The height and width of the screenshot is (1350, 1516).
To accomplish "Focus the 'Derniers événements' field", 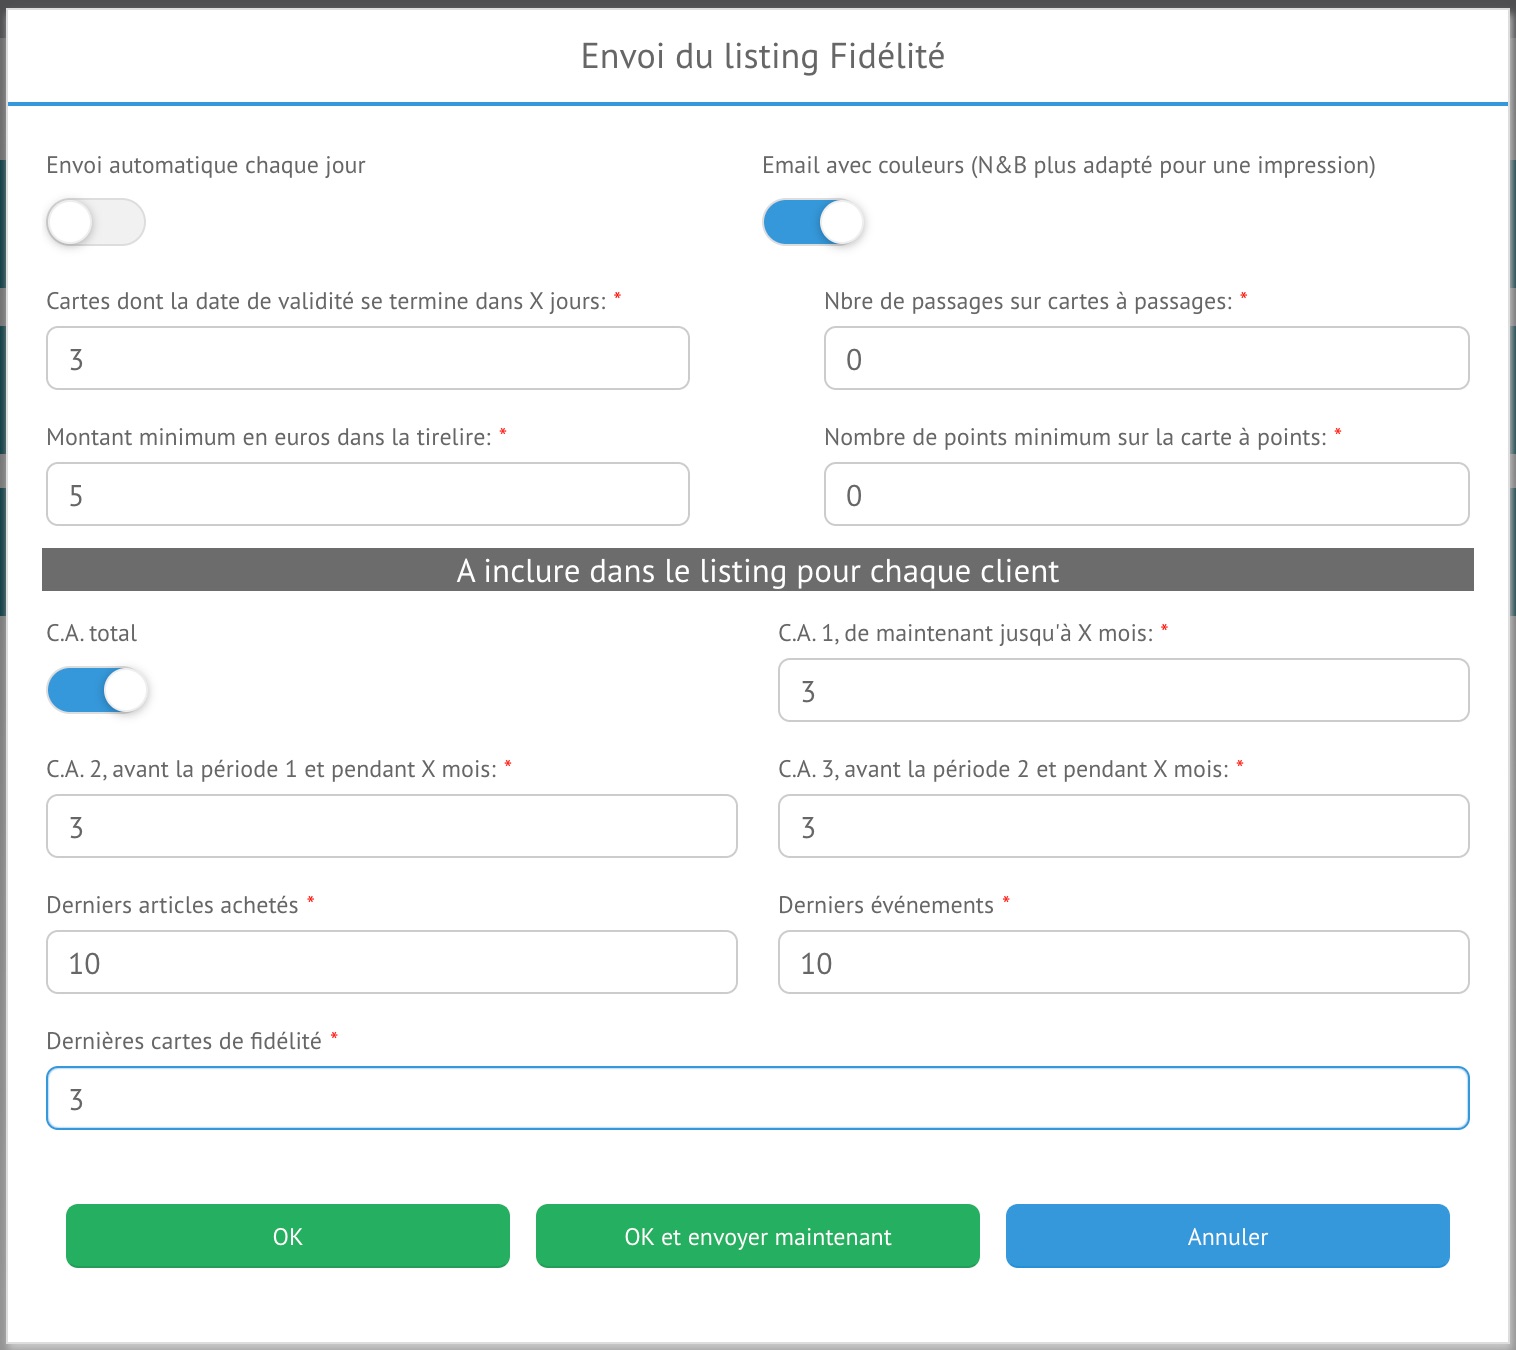I will click(1123, 962).
